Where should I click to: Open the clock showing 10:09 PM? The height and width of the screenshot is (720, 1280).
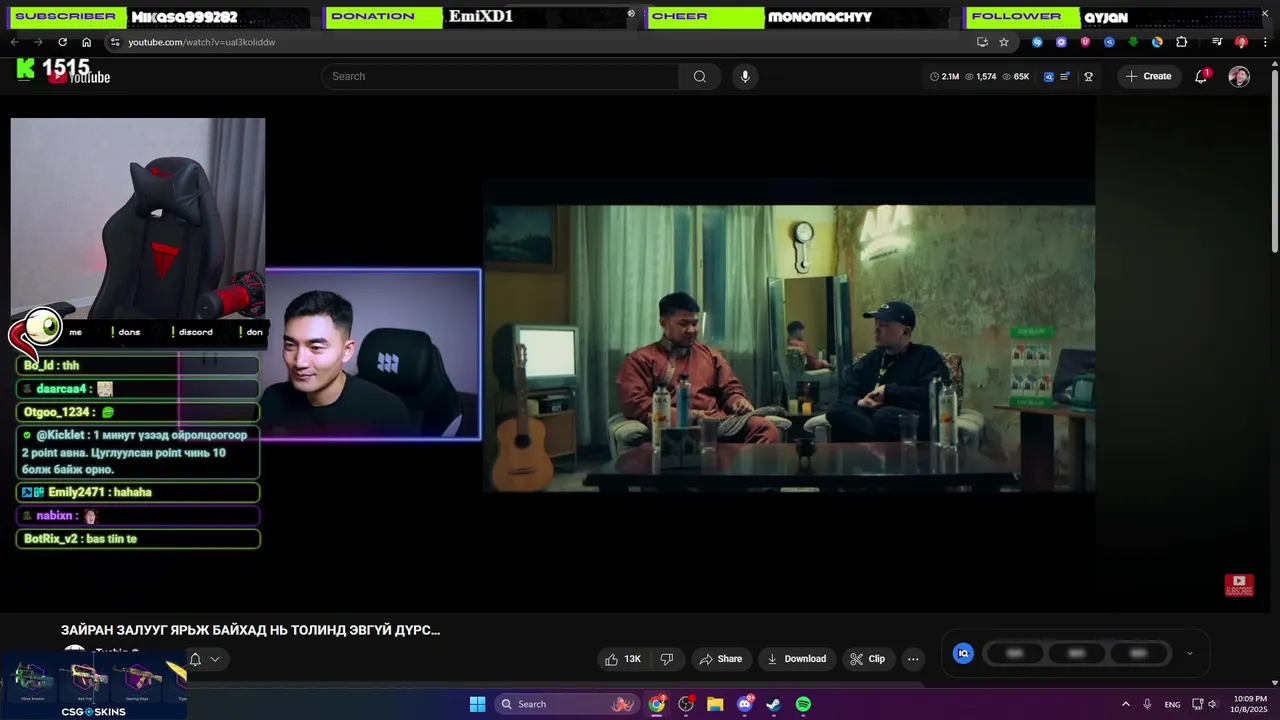1250,704
